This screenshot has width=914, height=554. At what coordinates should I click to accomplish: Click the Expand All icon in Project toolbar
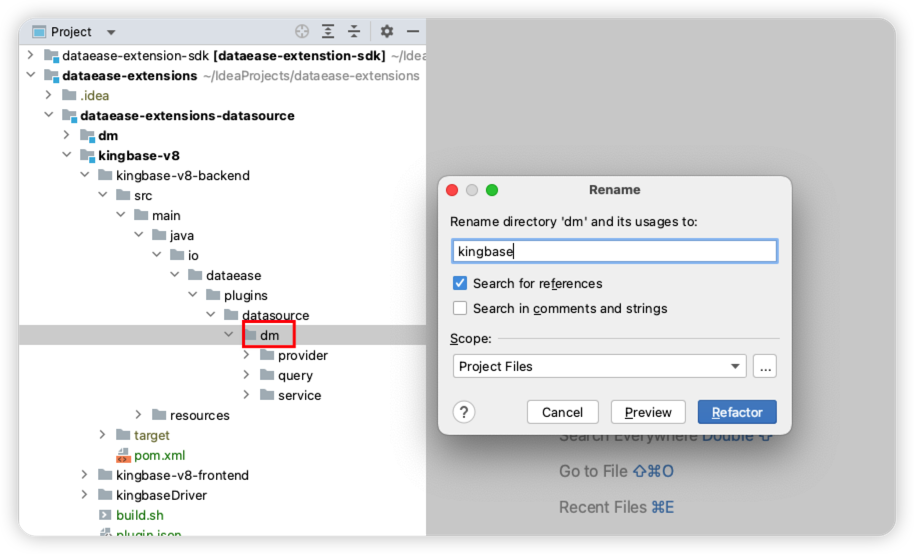[328, 31]
